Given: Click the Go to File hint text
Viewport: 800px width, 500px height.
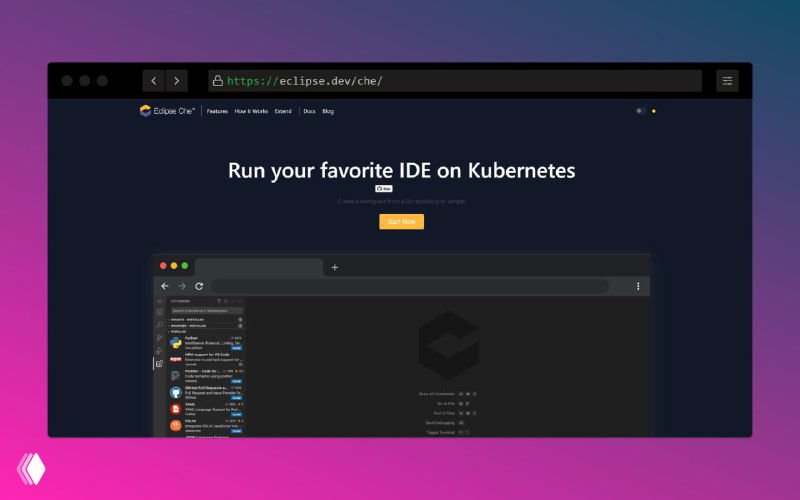Looking at the screenshot, I should click(x=446, y=404).
